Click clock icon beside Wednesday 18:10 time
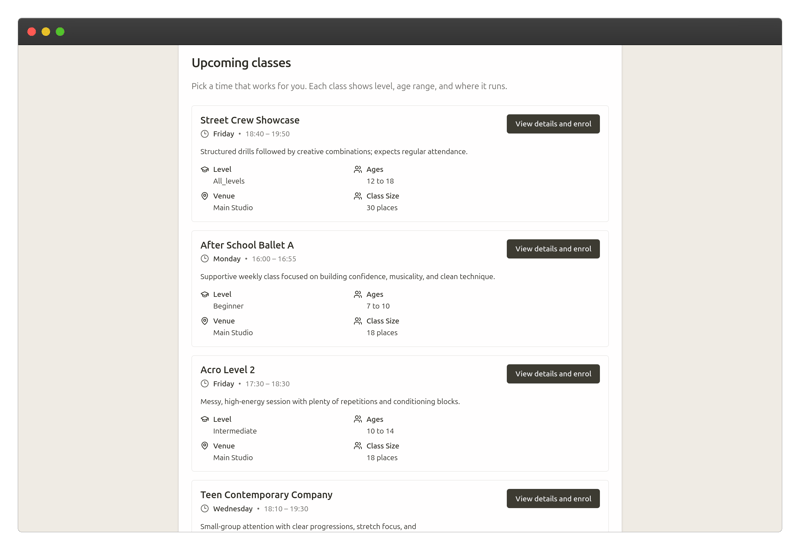 pyautogui.click(x=205, y=509)
